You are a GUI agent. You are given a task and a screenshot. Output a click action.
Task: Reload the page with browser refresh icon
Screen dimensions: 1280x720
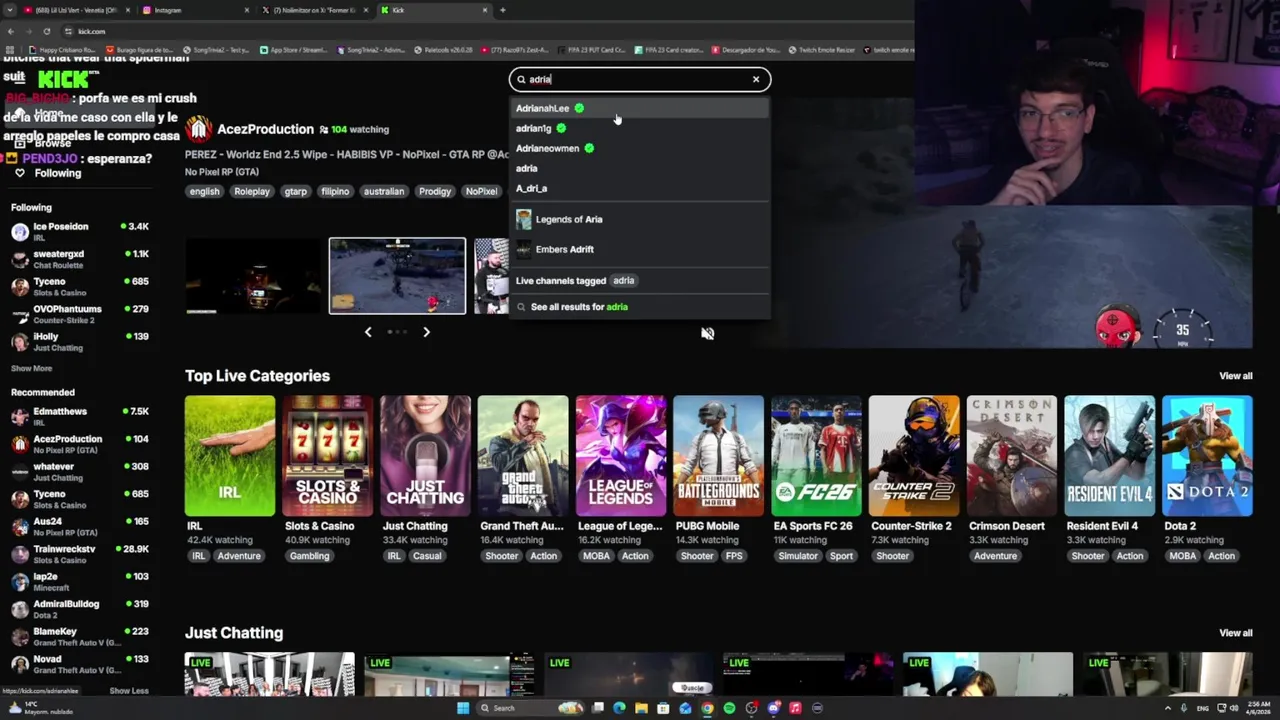46,31
